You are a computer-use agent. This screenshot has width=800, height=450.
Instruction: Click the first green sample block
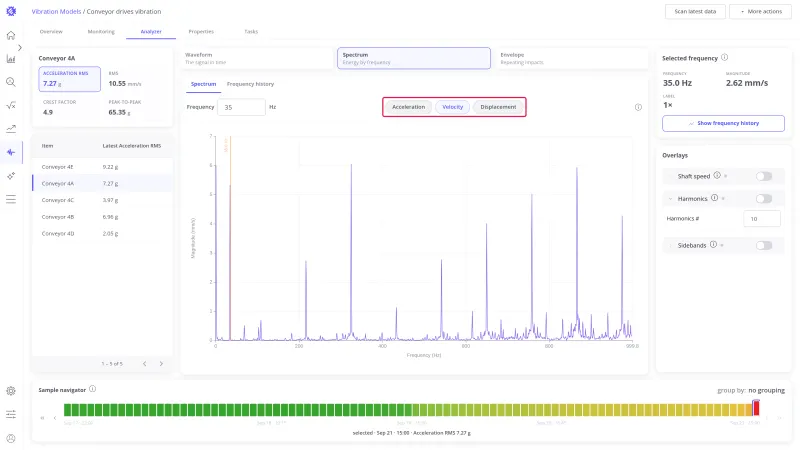click(x=67, y=409)
